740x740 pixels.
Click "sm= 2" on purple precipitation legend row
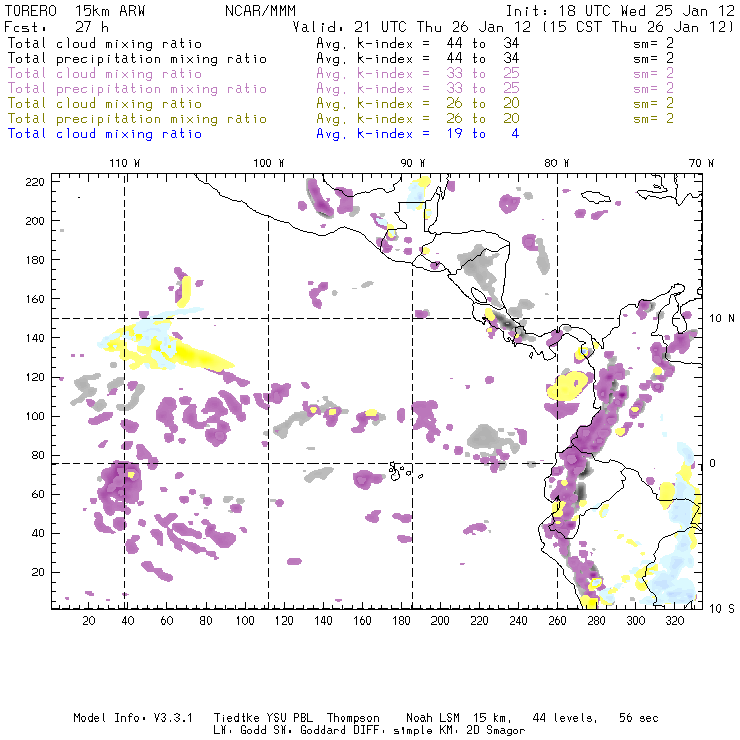click(653, 89)
